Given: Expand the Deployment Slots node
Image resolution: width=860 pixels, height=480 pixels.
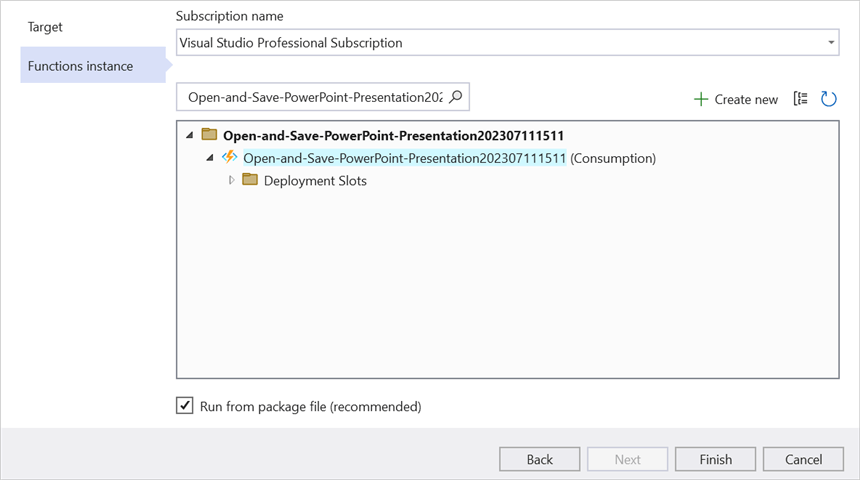Looking at the screenshot, I should coord(232,180).
